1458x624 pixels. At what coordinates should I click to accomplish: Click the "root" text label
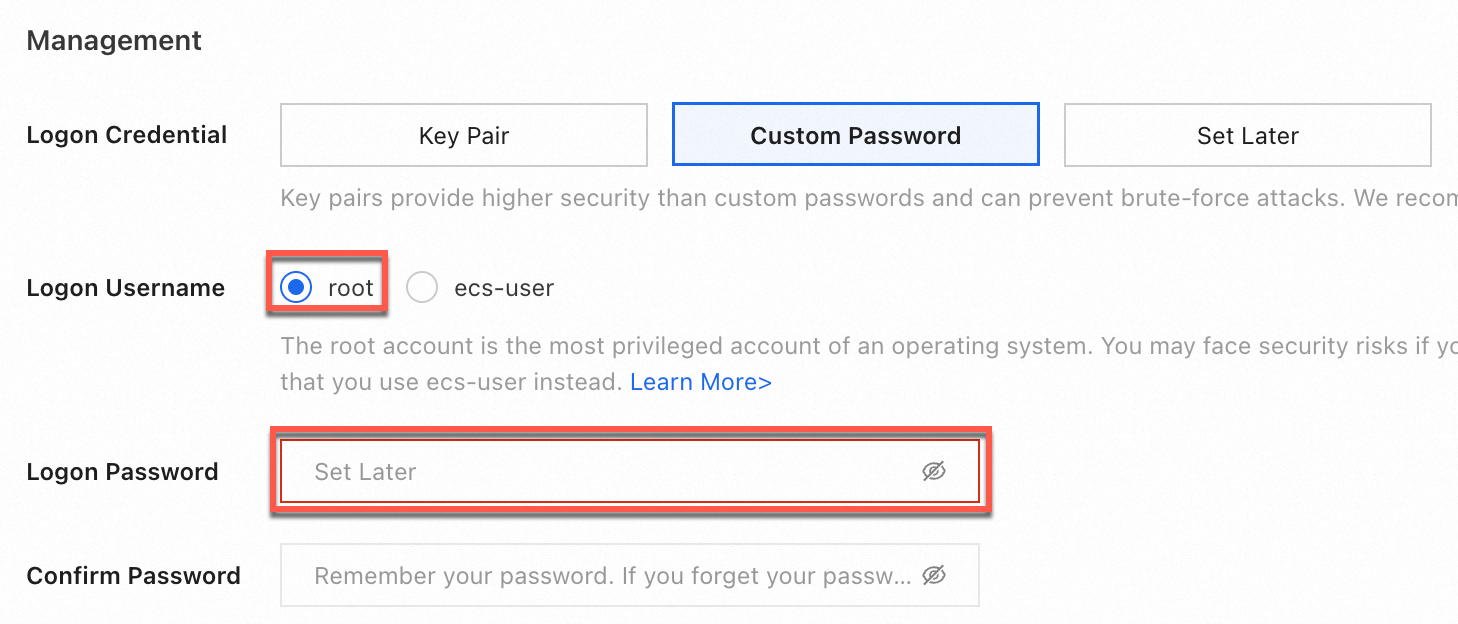(x=350, y=288)
